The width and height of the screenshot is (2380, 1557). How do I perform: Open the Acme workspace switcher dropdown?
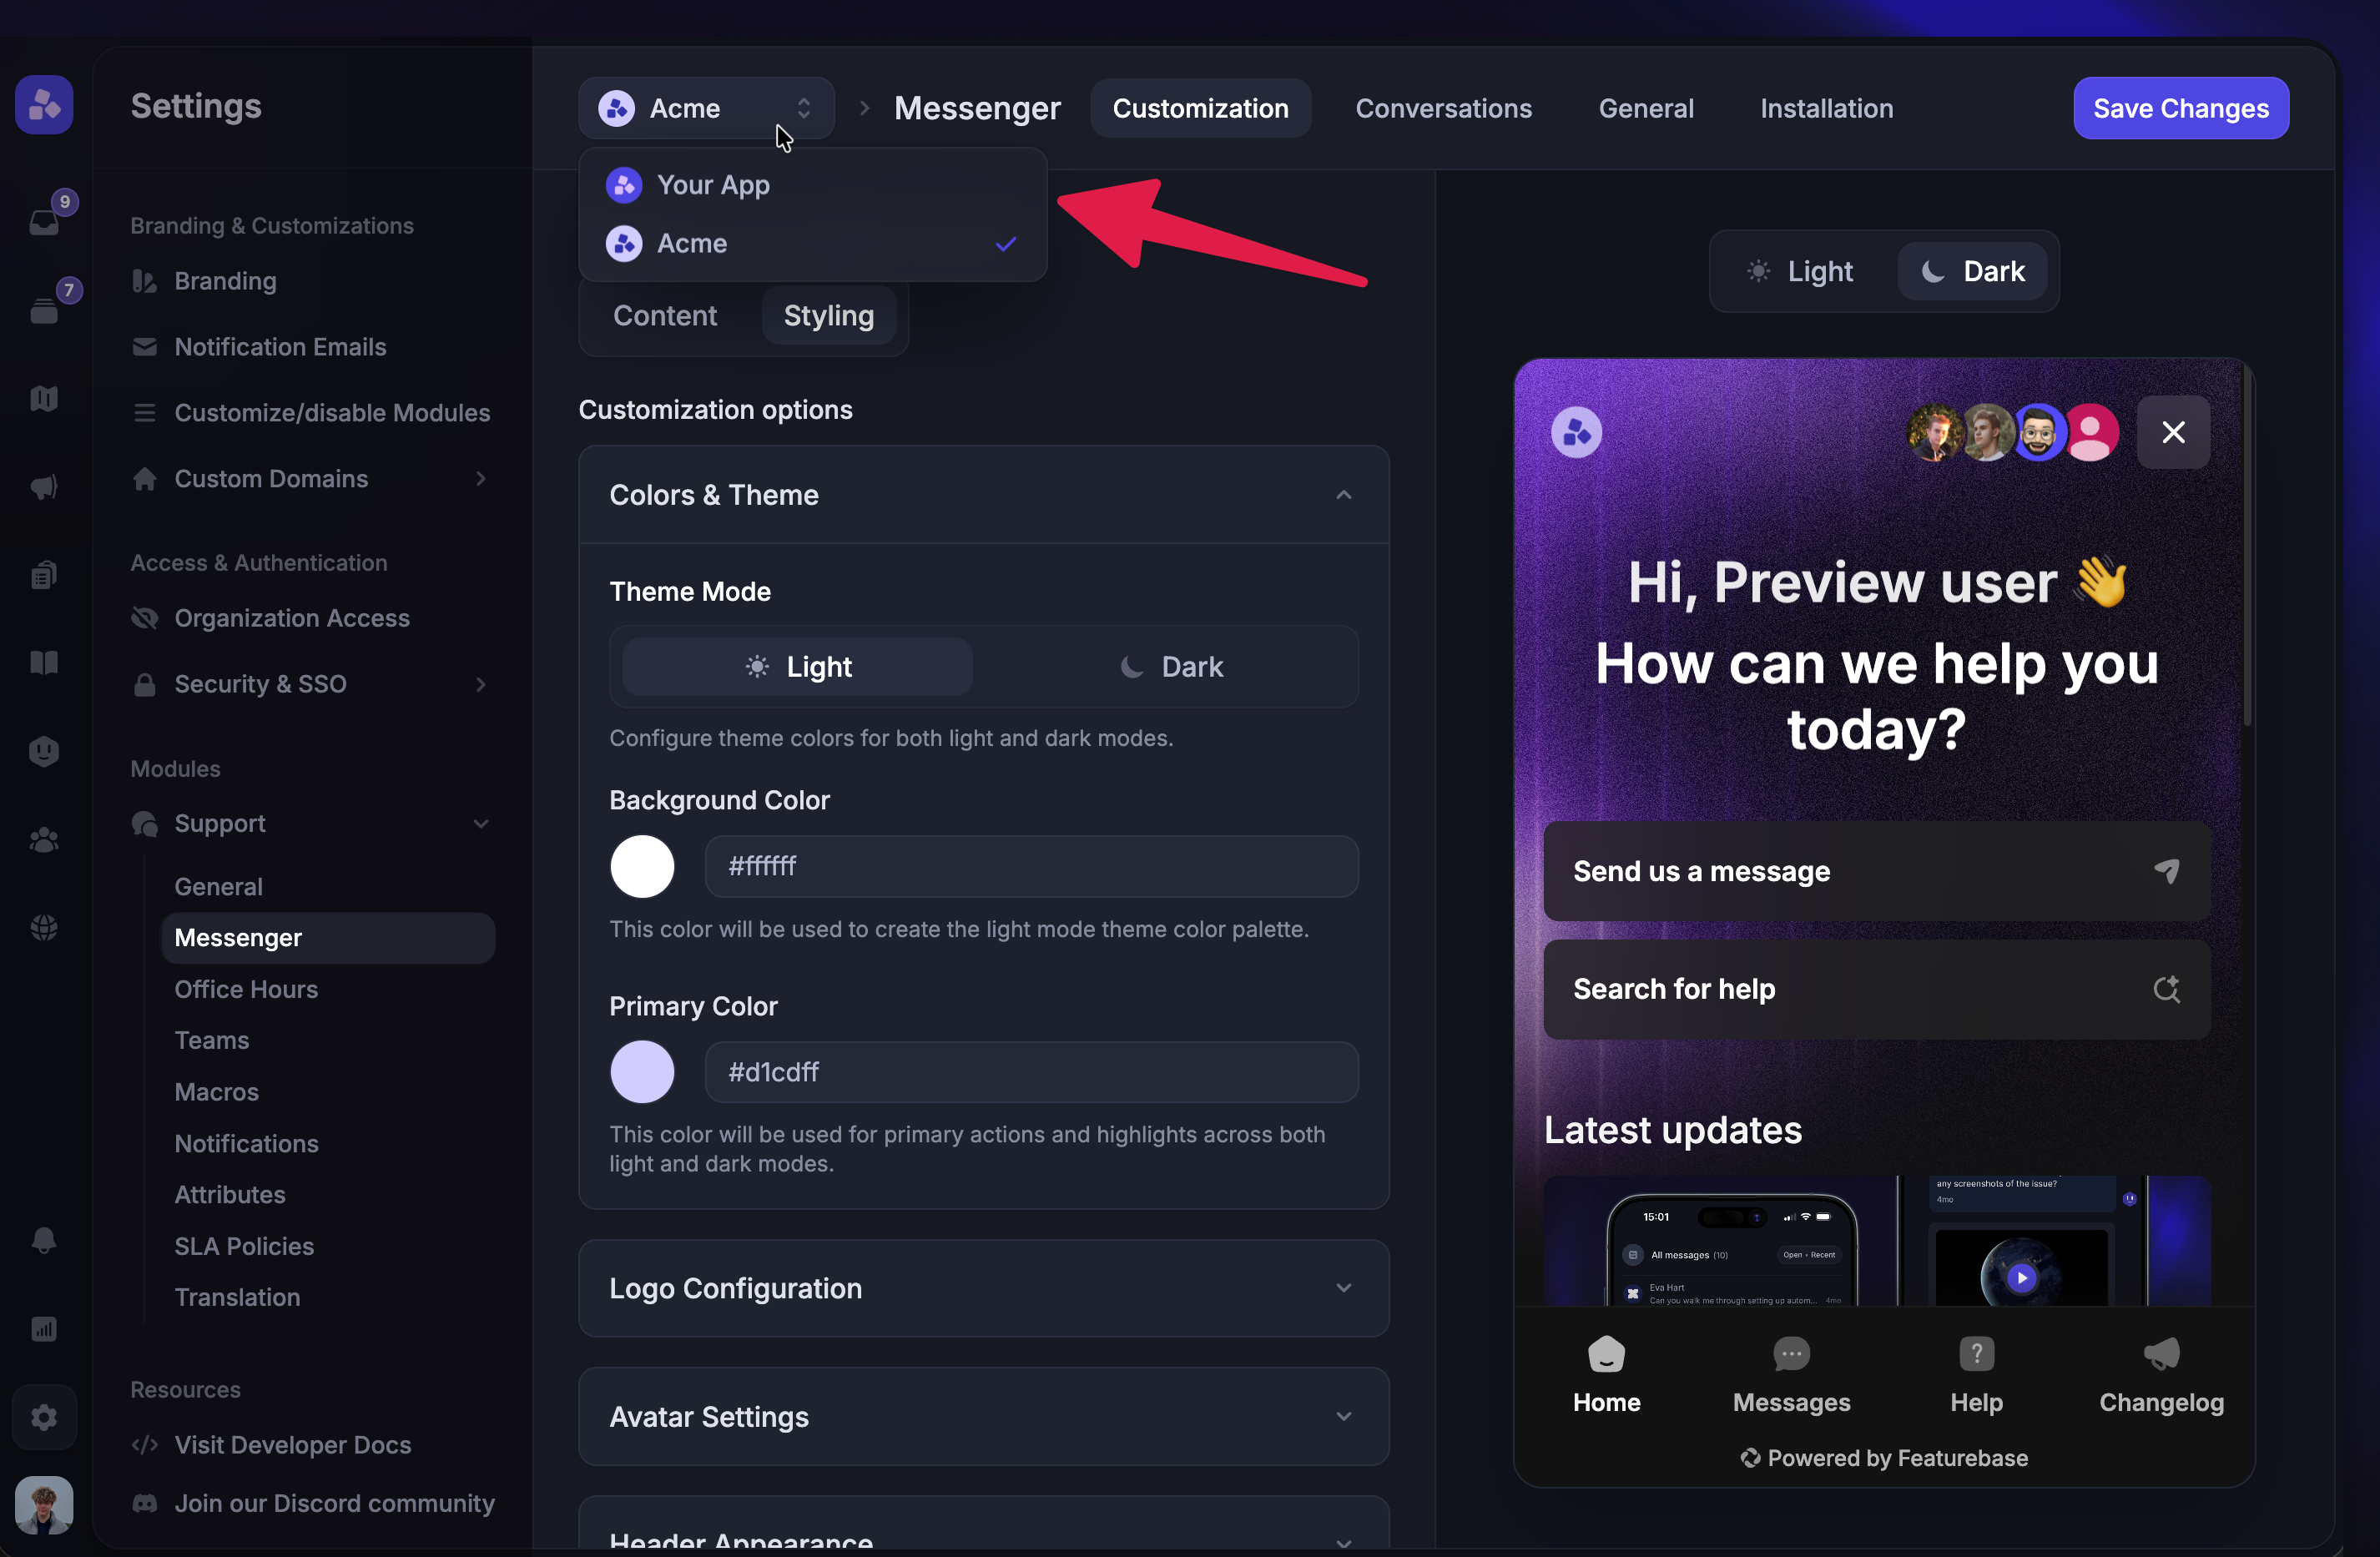click(706, 108)
